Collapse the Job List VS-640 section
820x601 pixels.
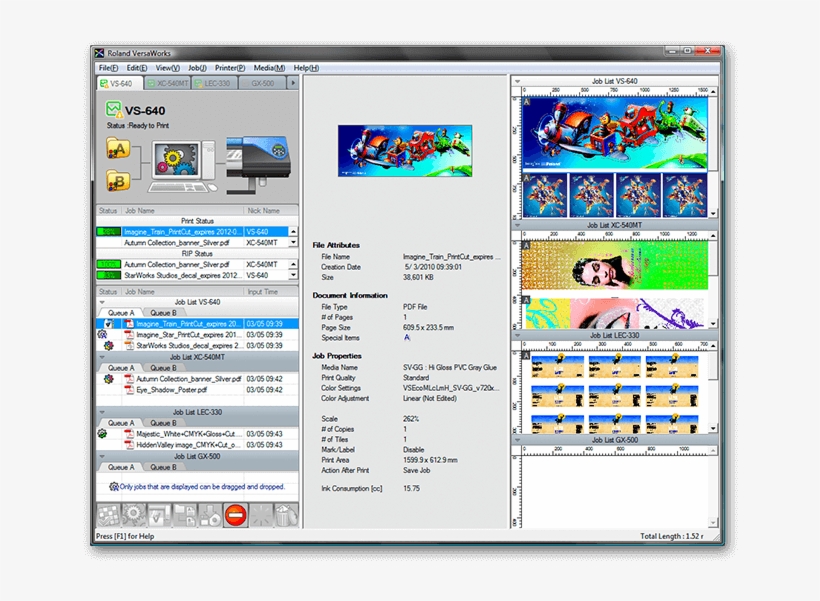(x=101, y=301)
